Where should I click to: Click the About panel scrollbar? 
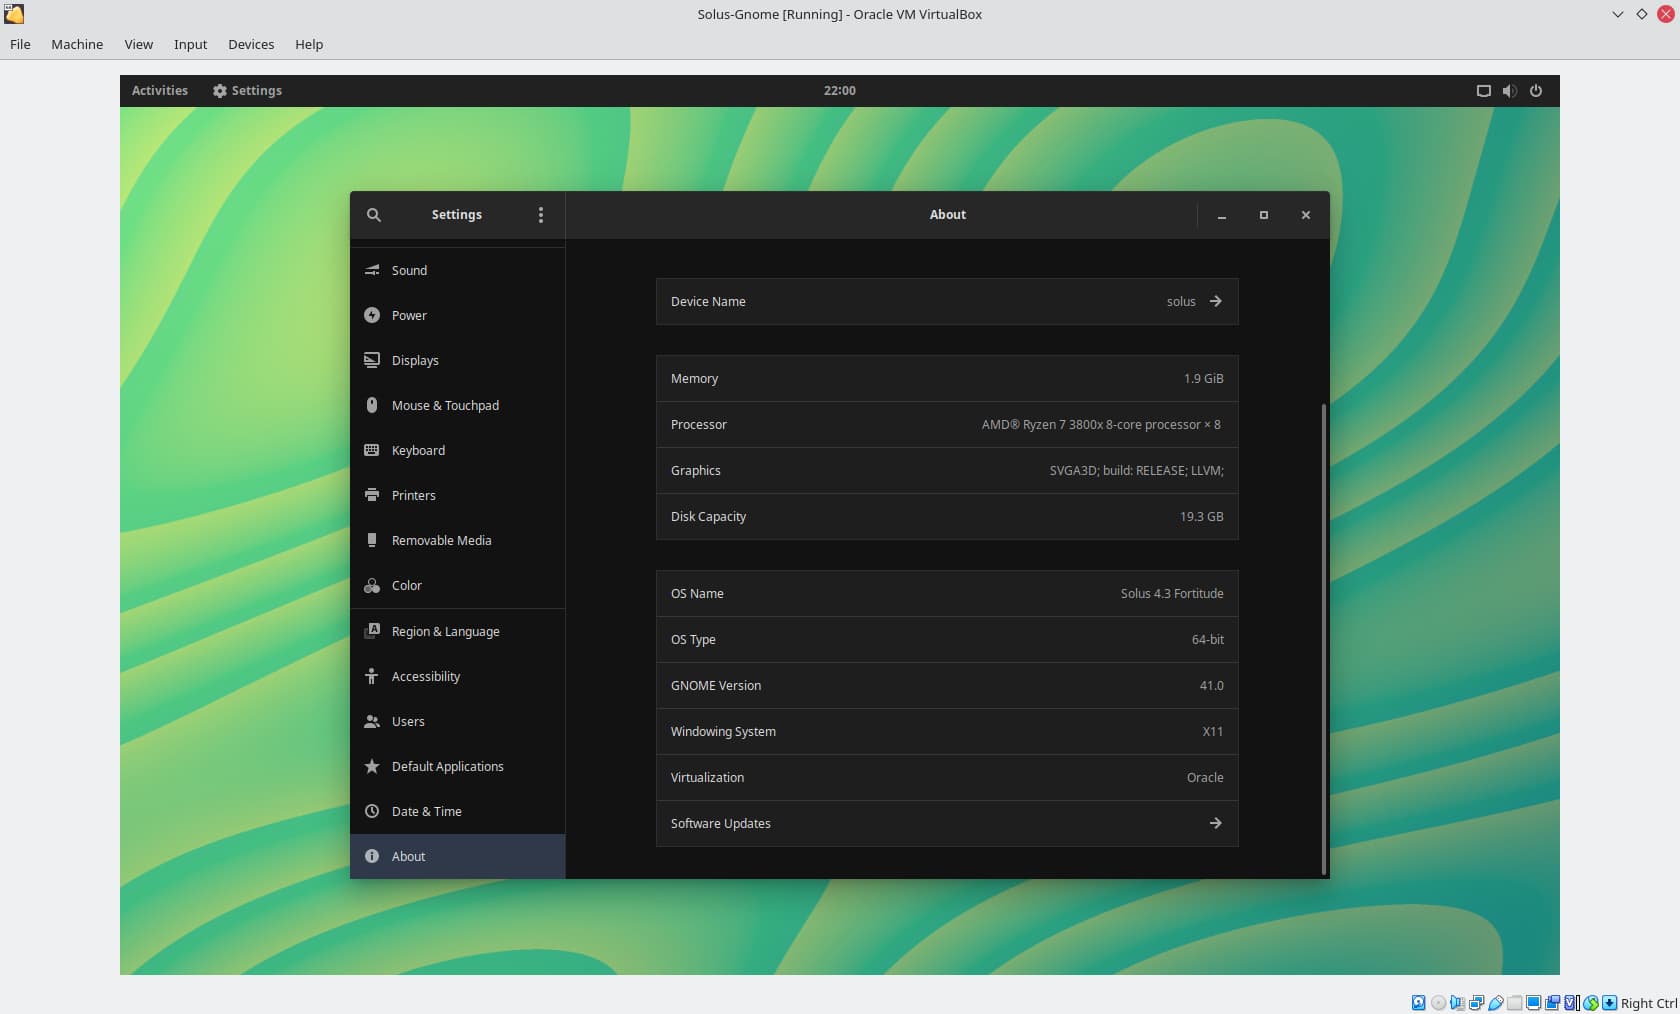(1324, 640)
